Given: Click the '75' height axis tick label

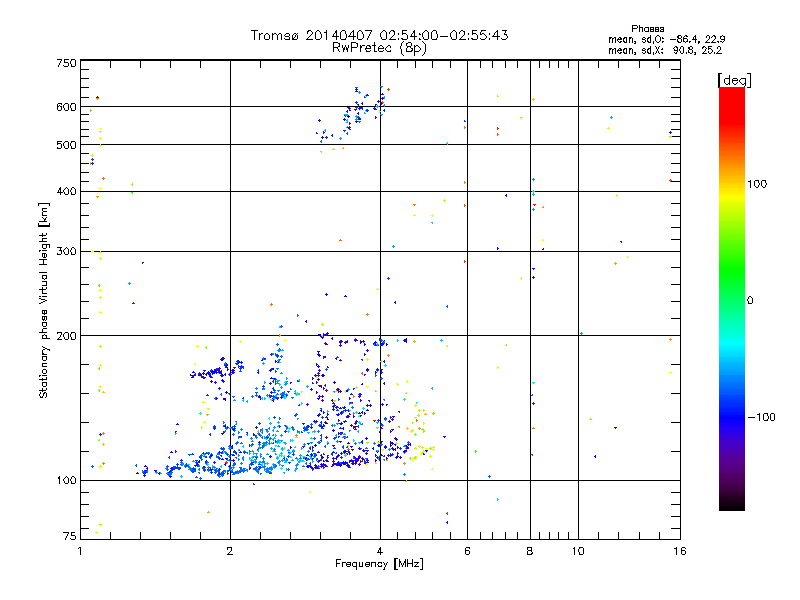Looking at the screenshot, I should pos(70,536).
